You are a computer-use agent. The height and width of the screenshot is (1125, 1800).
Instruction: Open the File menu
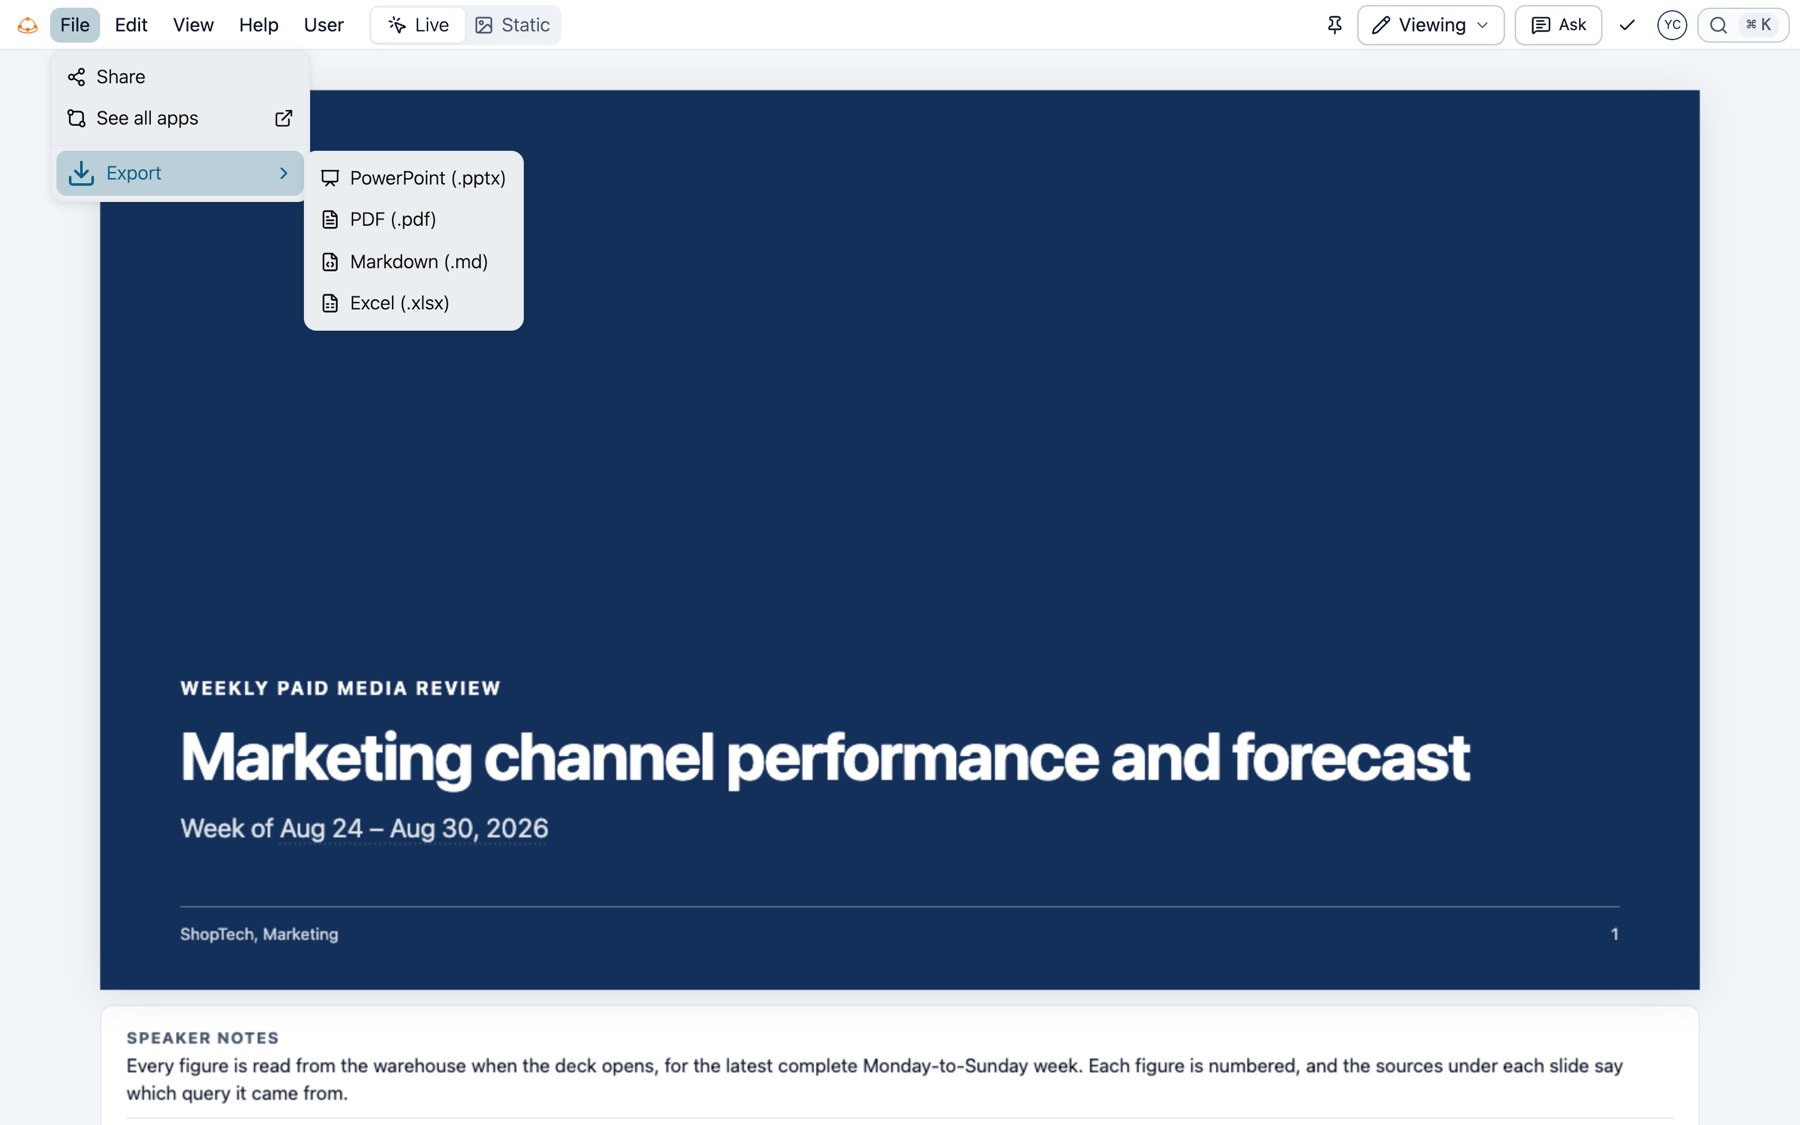pos(75,25)
